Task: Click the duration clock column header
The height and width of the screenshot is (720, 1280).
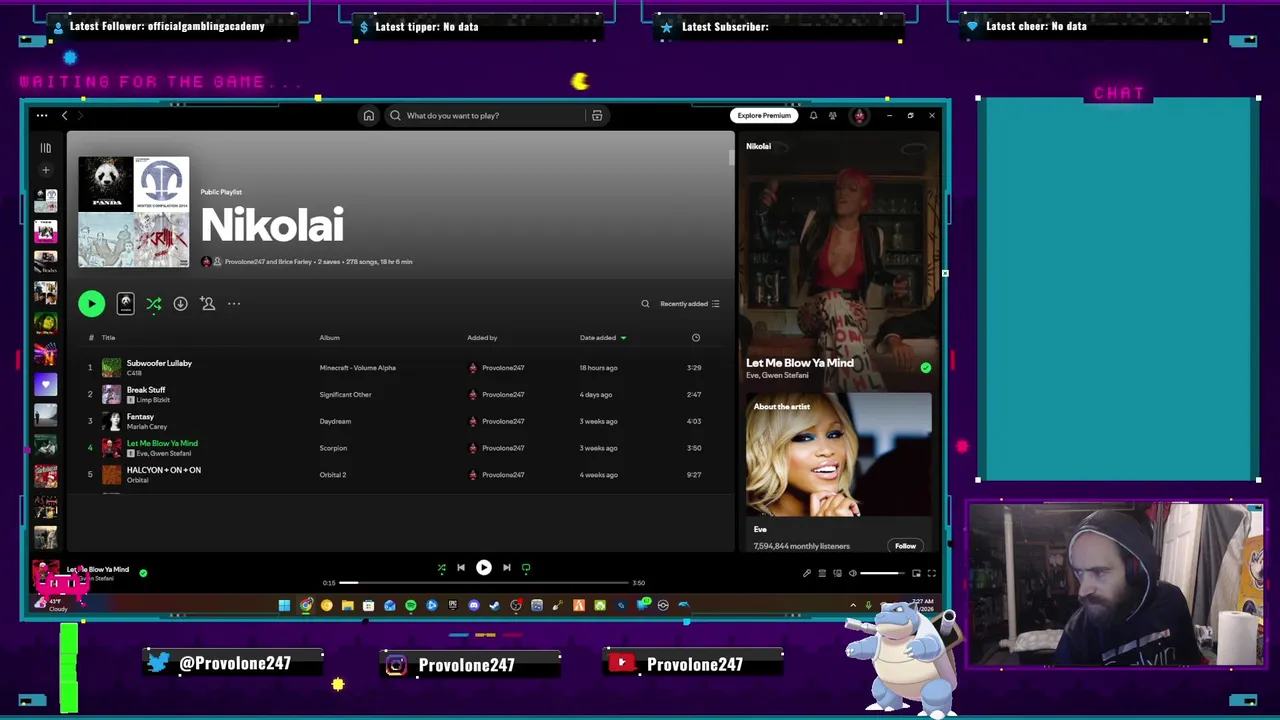Action: (696, 338)
